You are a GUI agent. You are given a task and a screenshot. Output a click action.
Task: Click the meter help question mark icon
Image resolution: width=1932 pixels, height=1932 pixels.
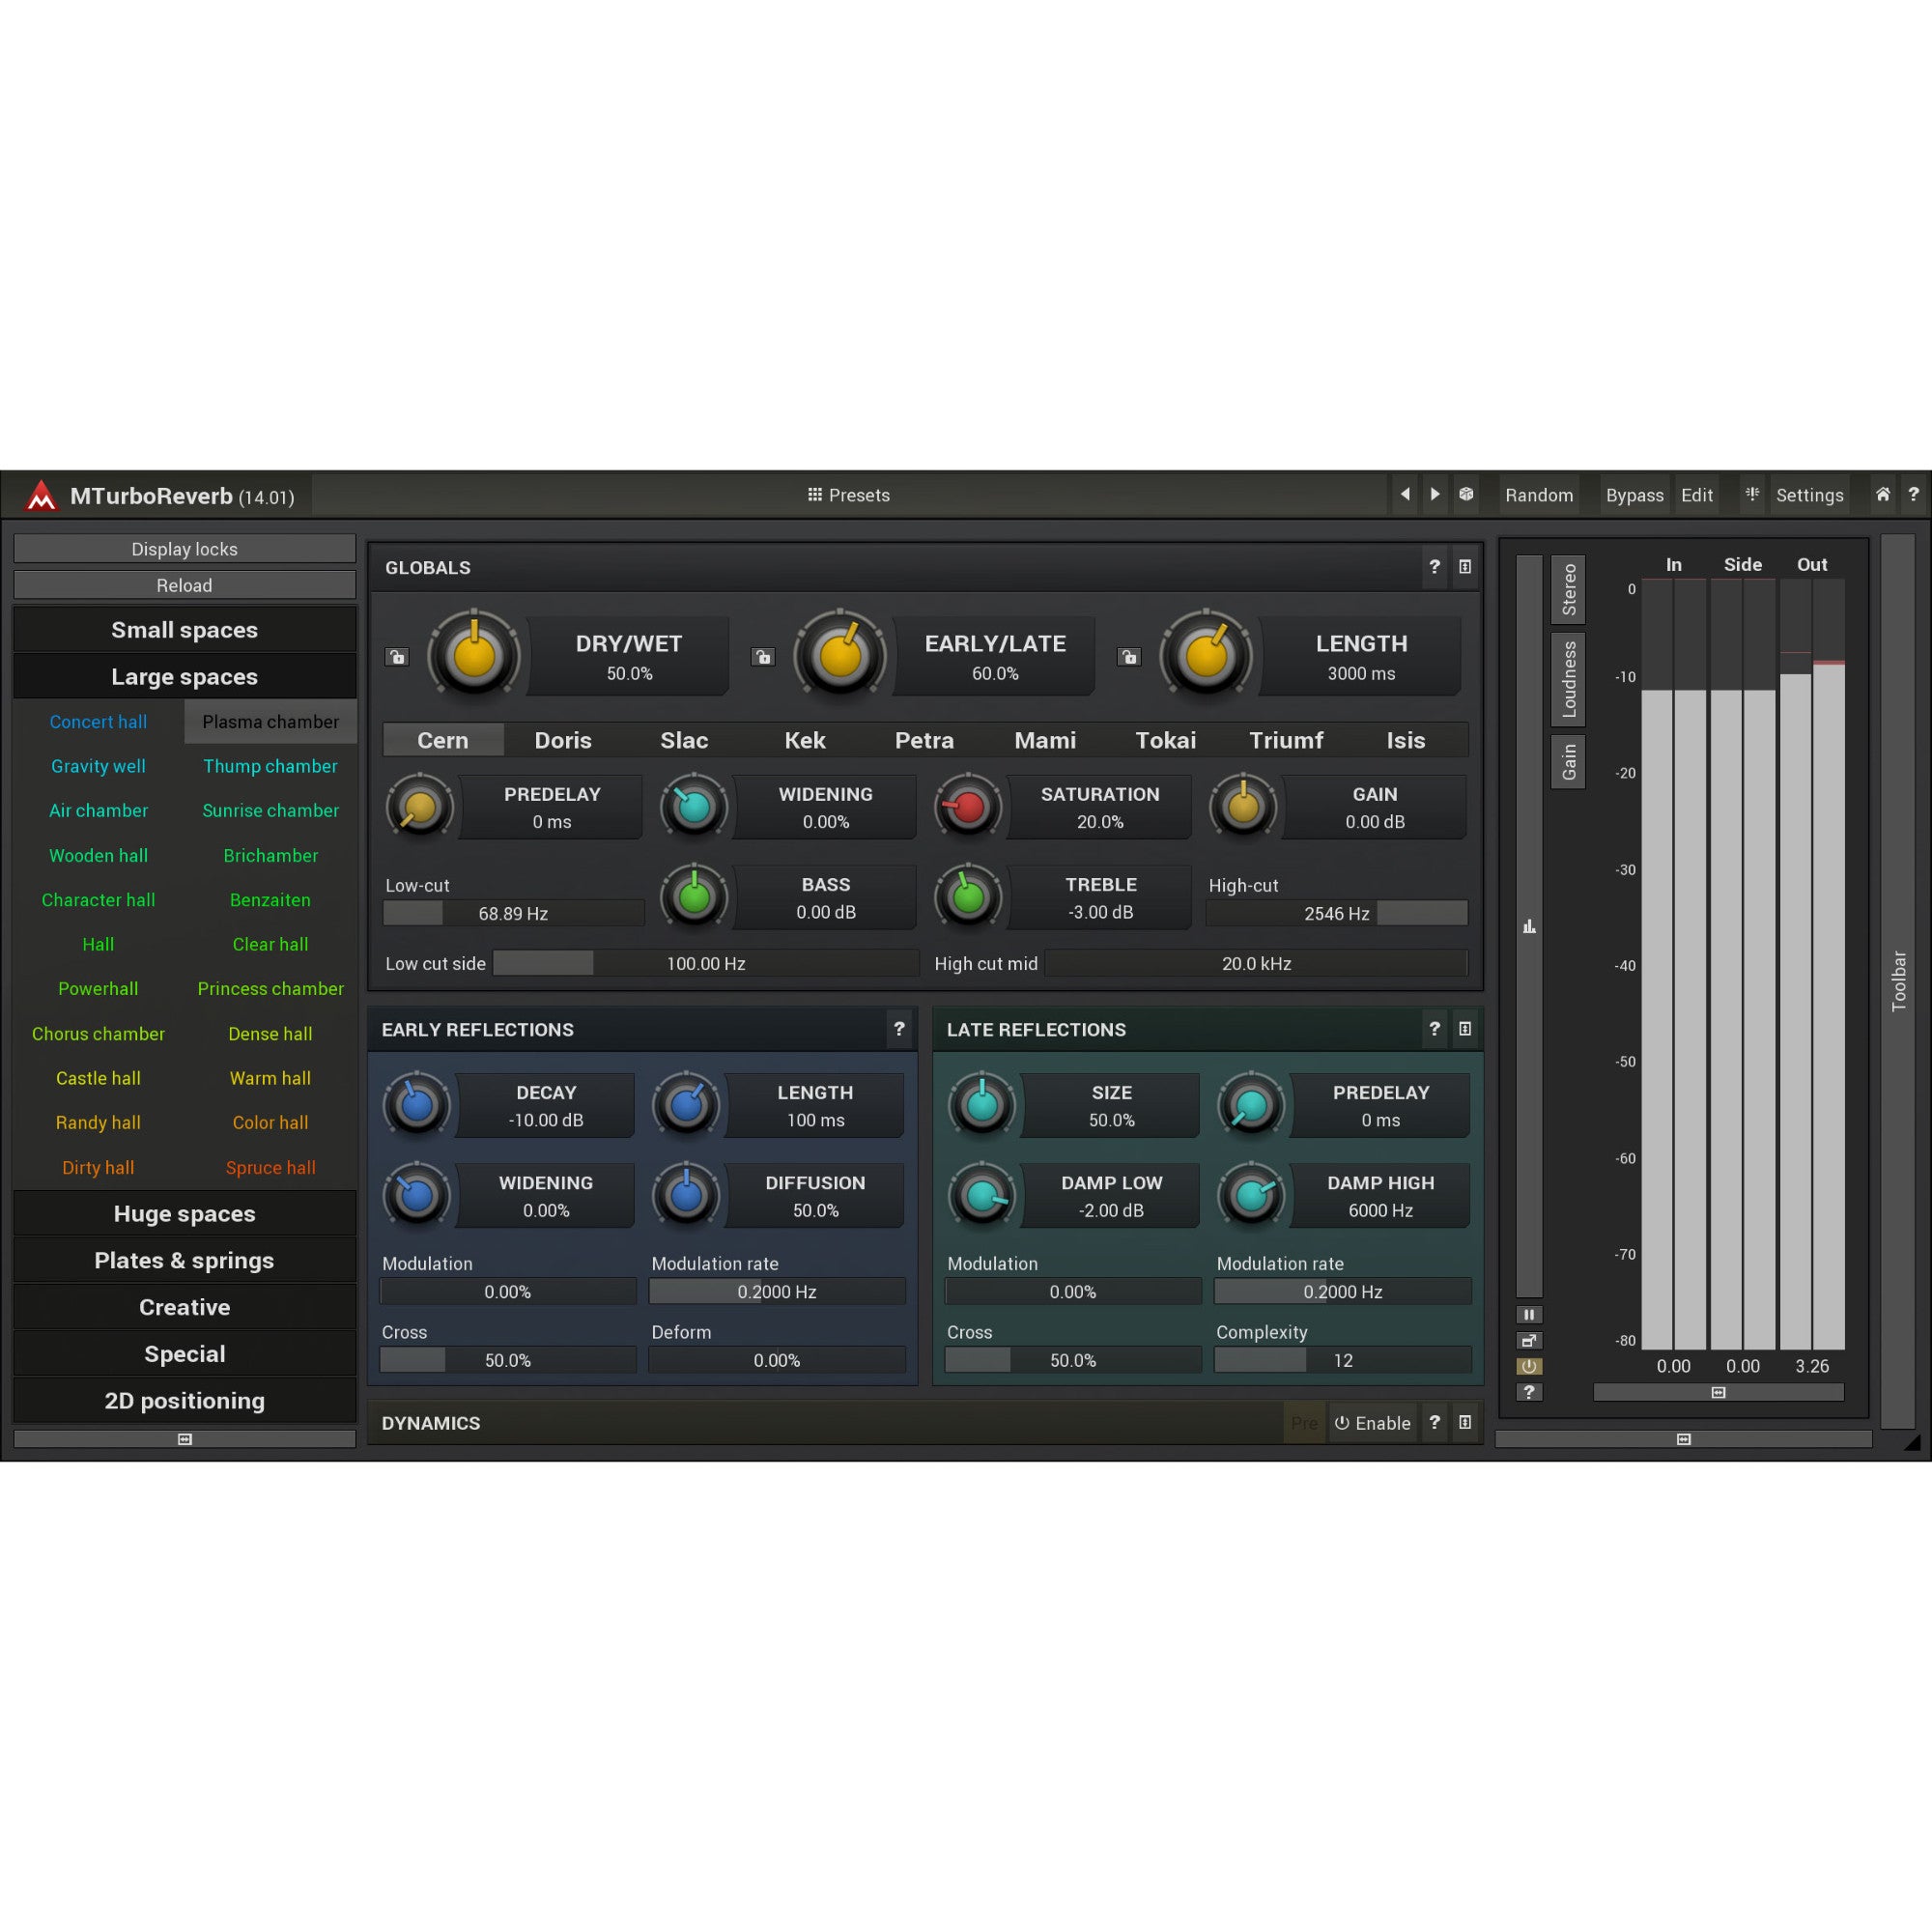pos(1529,1392)
